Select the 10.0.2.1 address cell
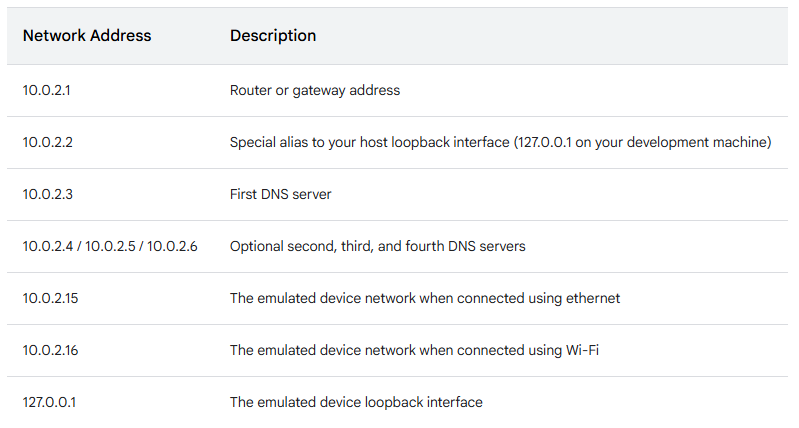This screenshot has height=428, width=799. tap(46, 90)
